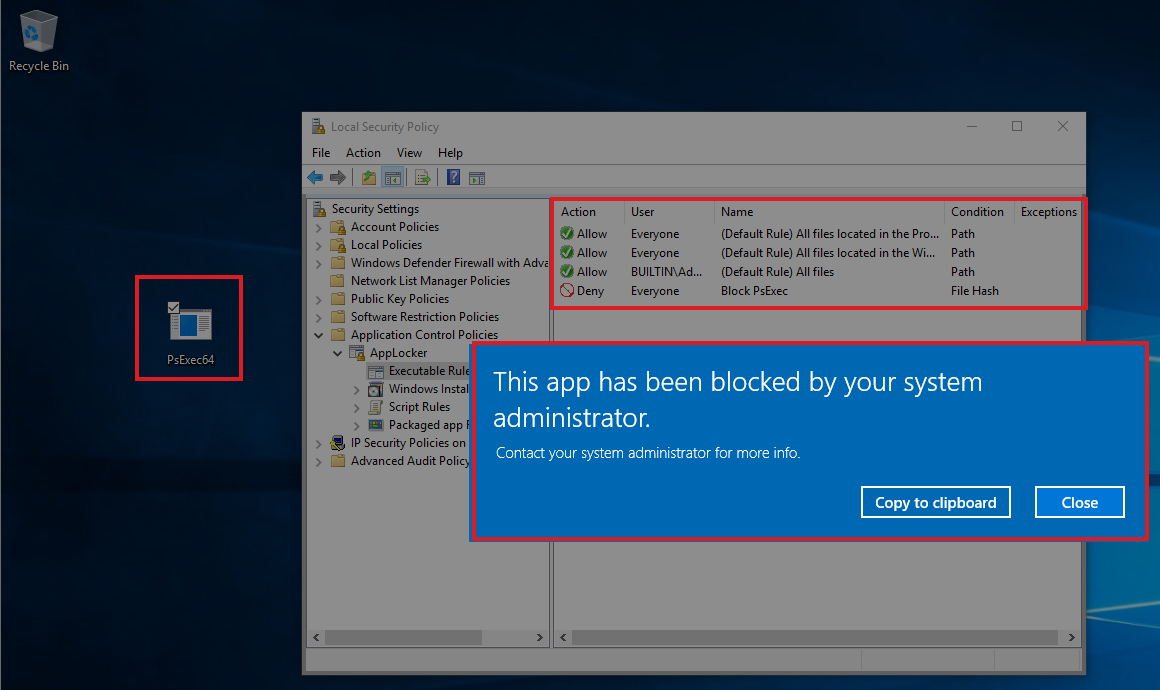The width and height of the screenshot is (1160, 690).
Task: Maximize the Local Security Policy window
Action: (1017, 126)
